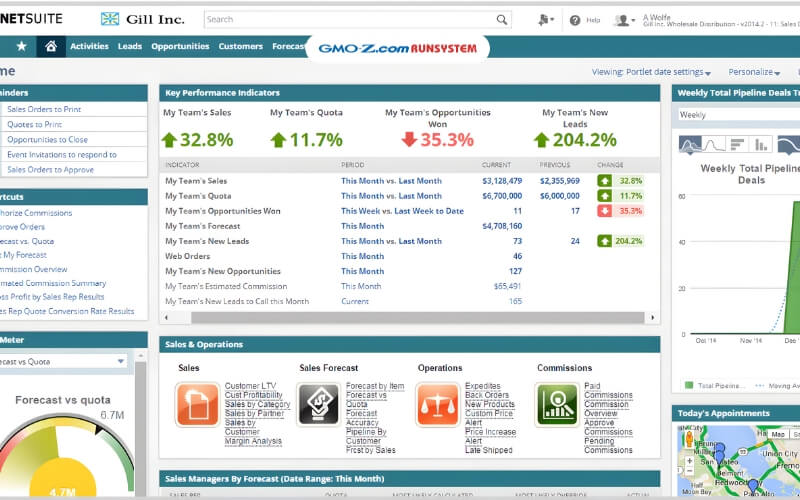Click the 204.2% New Leads headline

point(575,140)
